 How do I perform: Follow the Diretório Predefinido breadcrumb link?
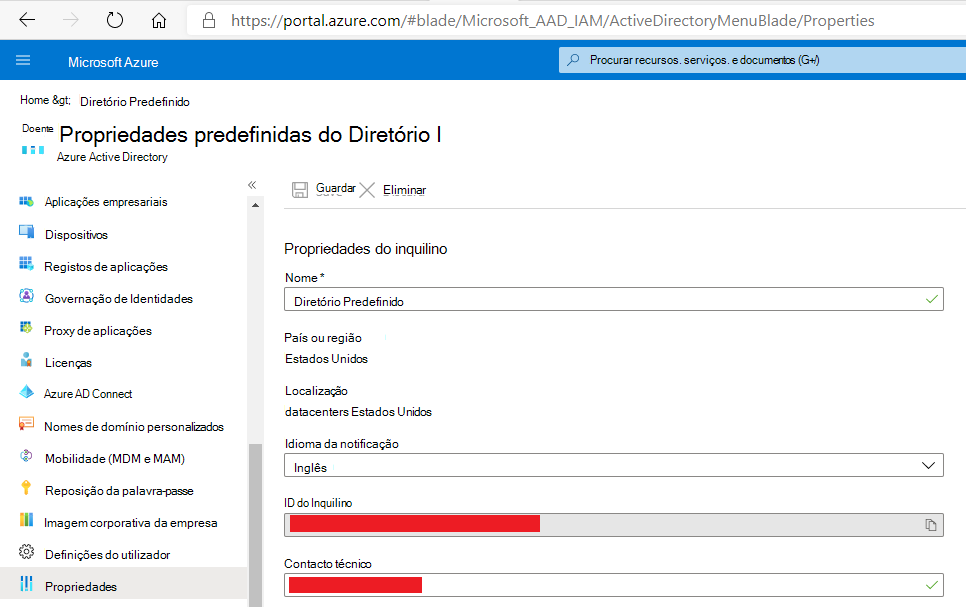135,102
